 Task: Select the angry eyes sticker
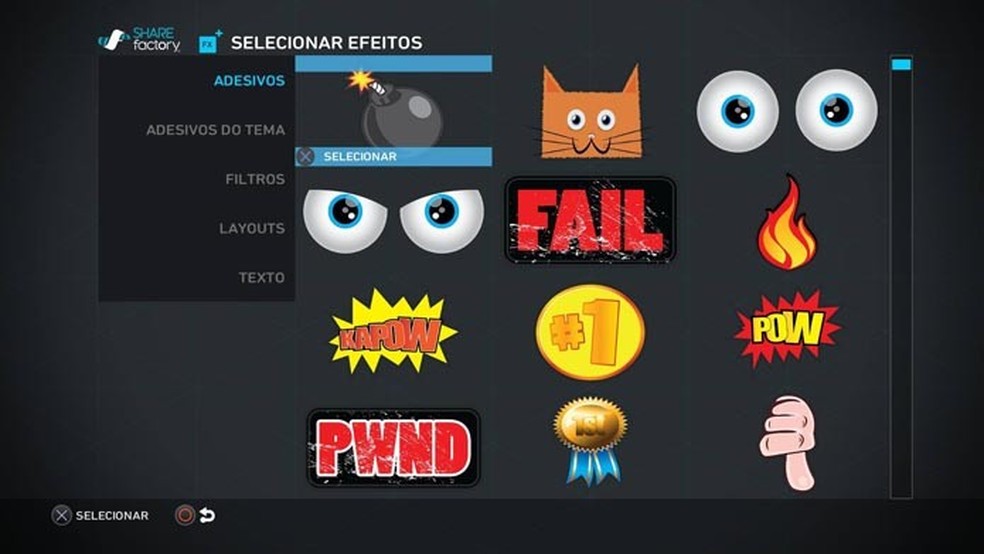tap(393, 220)
